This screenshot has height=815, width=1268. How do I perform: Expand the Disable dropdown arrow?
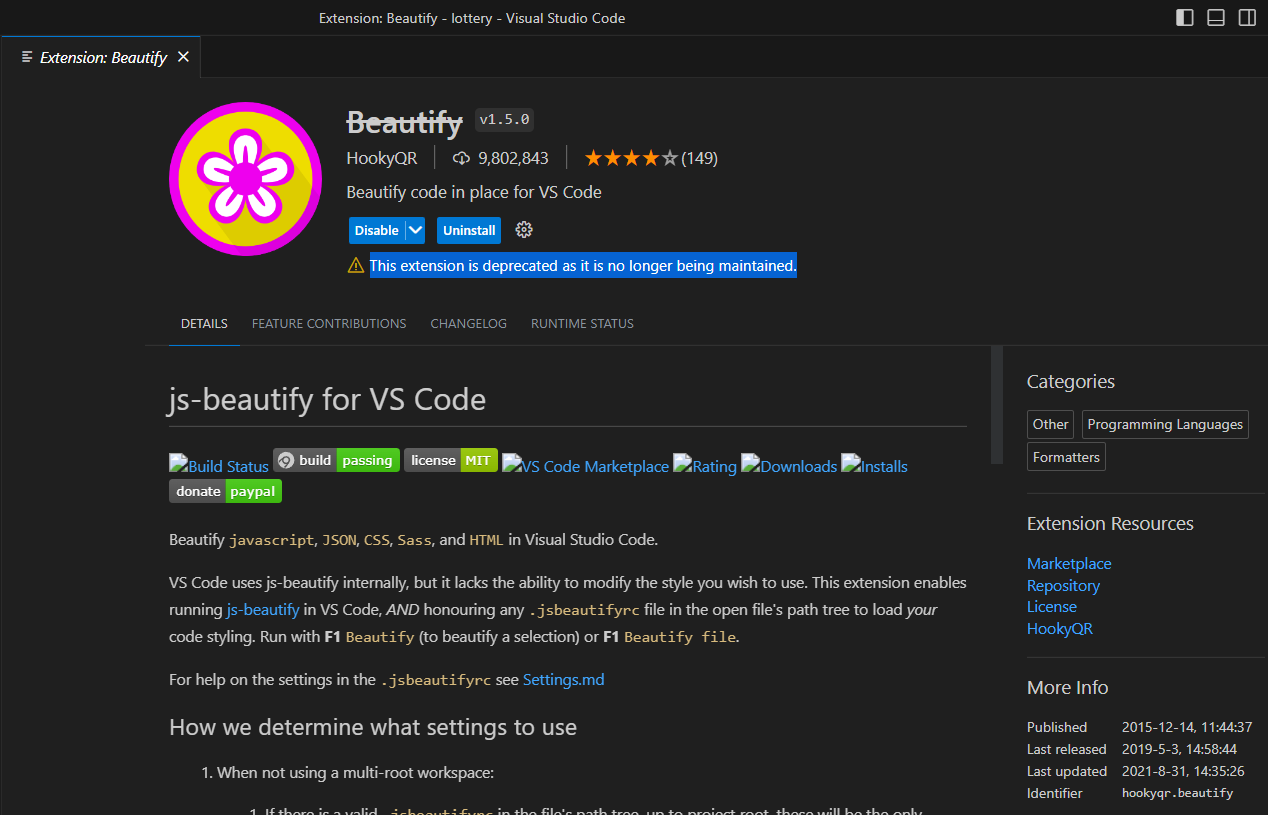tap(416, 230)
